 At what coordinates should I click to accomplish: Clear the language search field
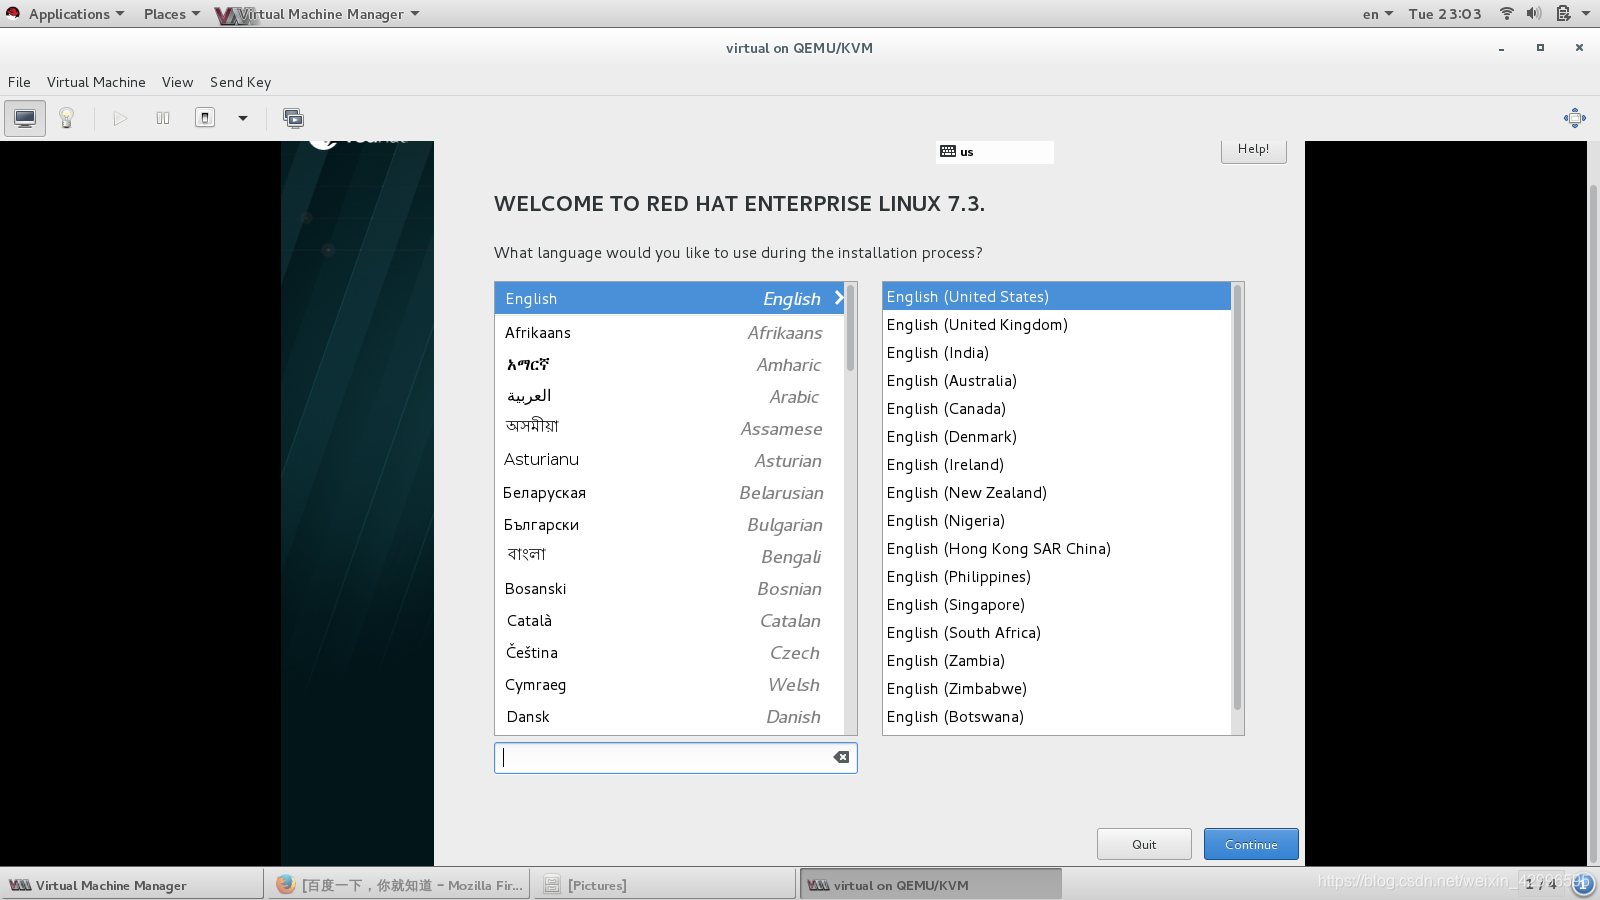[841, 757]
